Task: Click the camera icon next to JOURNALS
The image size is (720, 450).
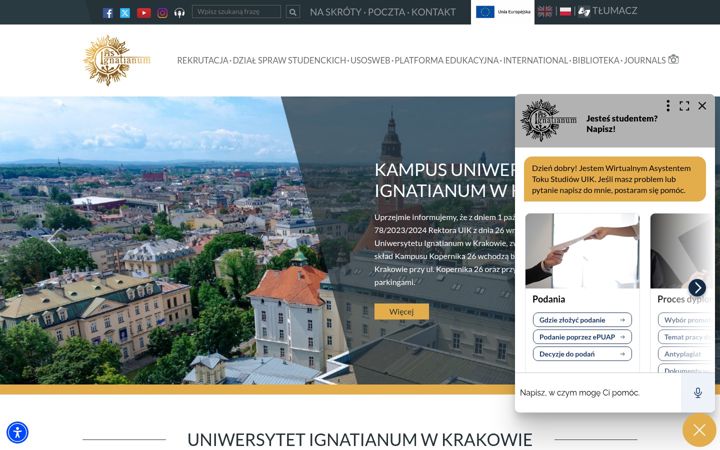Action: (x=673, y=59)
